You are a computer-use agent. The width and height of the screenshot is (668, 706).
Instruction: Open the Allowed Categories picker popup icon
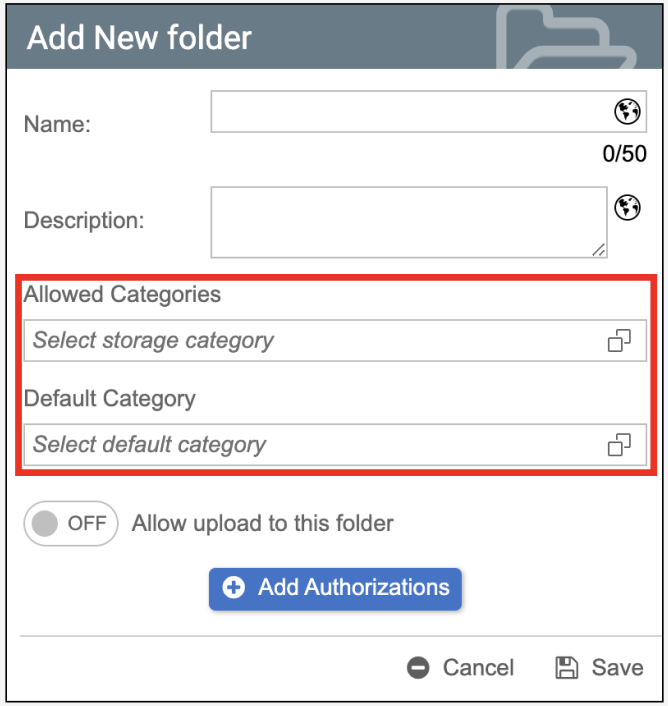point(620,341)
